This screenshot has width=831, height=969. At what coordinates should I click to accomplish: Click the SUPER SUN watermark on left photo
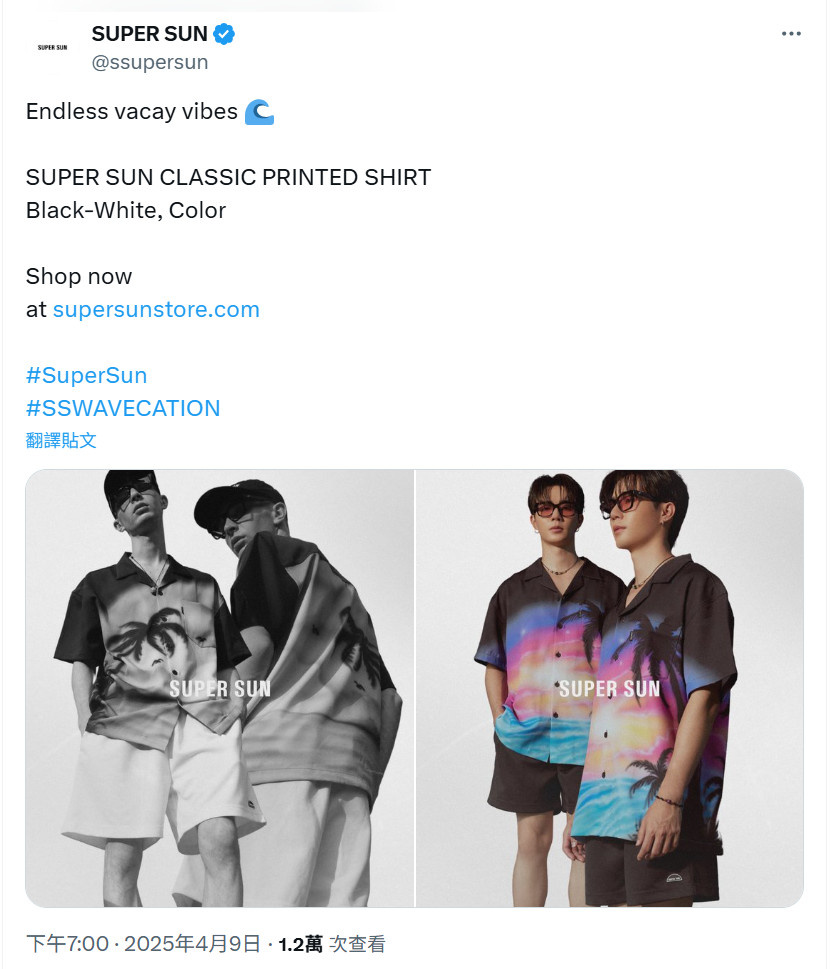220,689
